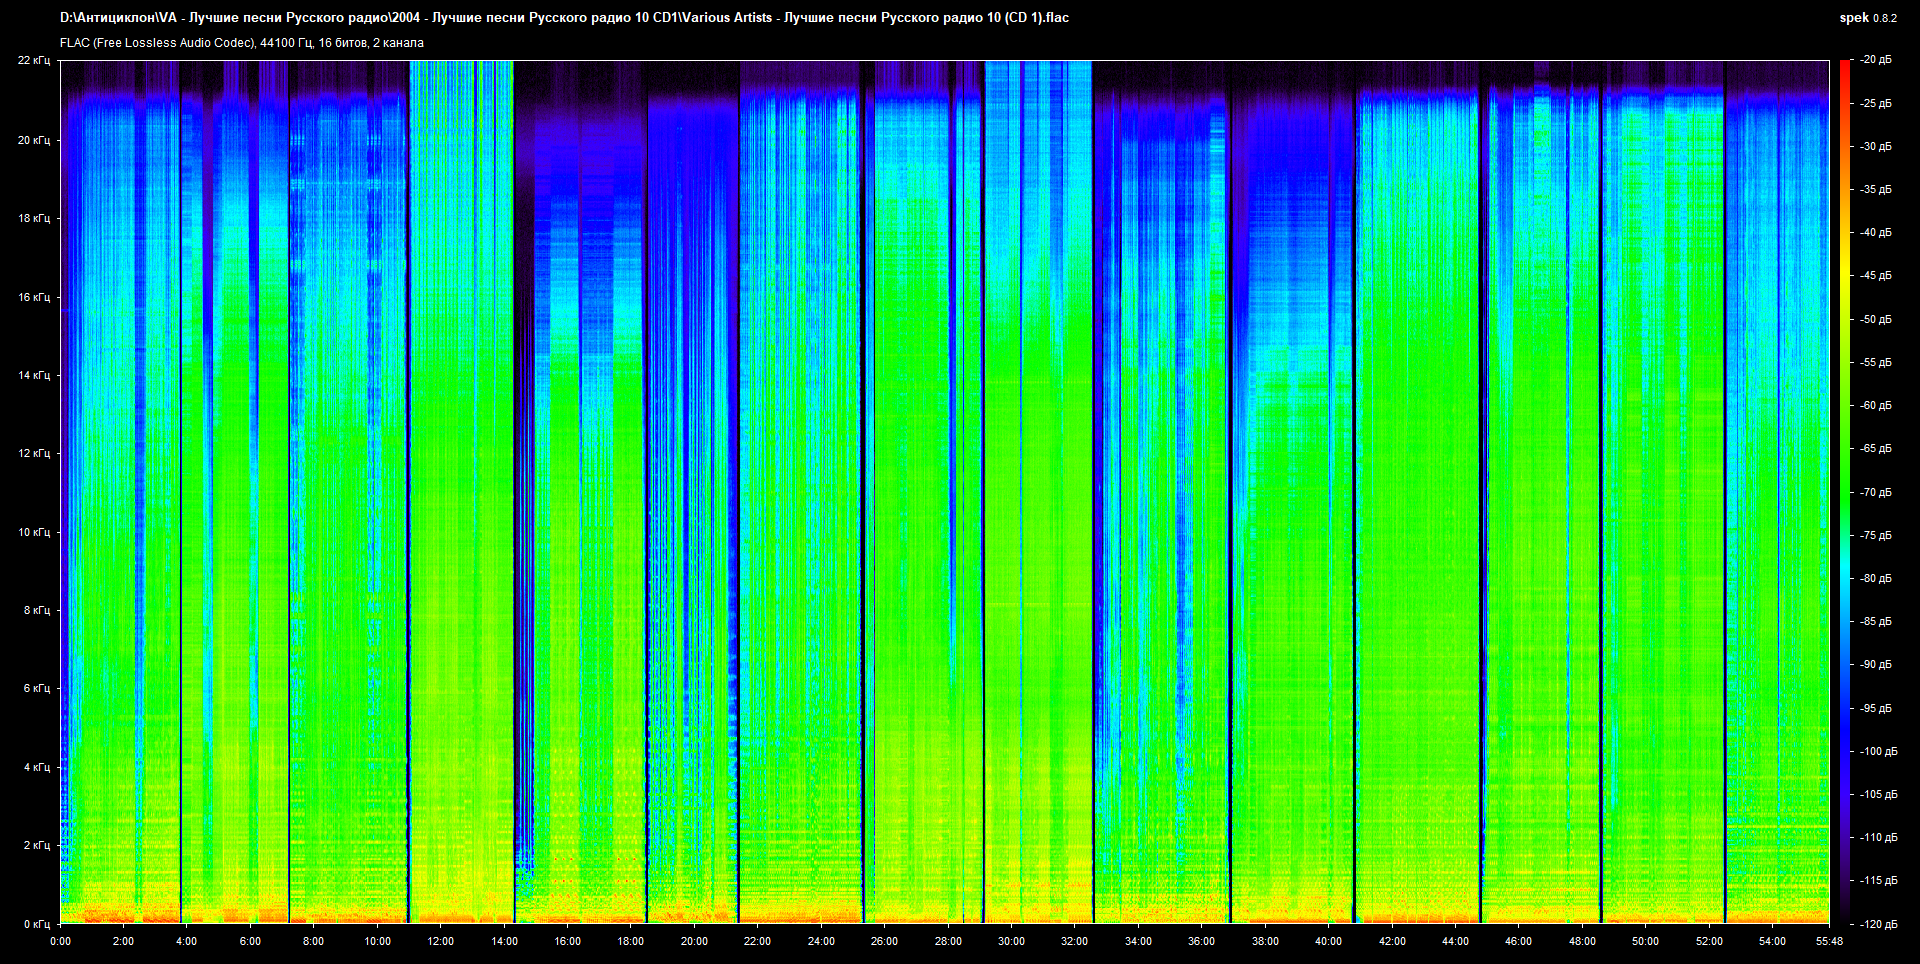The width and height of the screenshot is (1920, 964).
Task: Click the -45 дБ scale label
Action: point(1875,275)
